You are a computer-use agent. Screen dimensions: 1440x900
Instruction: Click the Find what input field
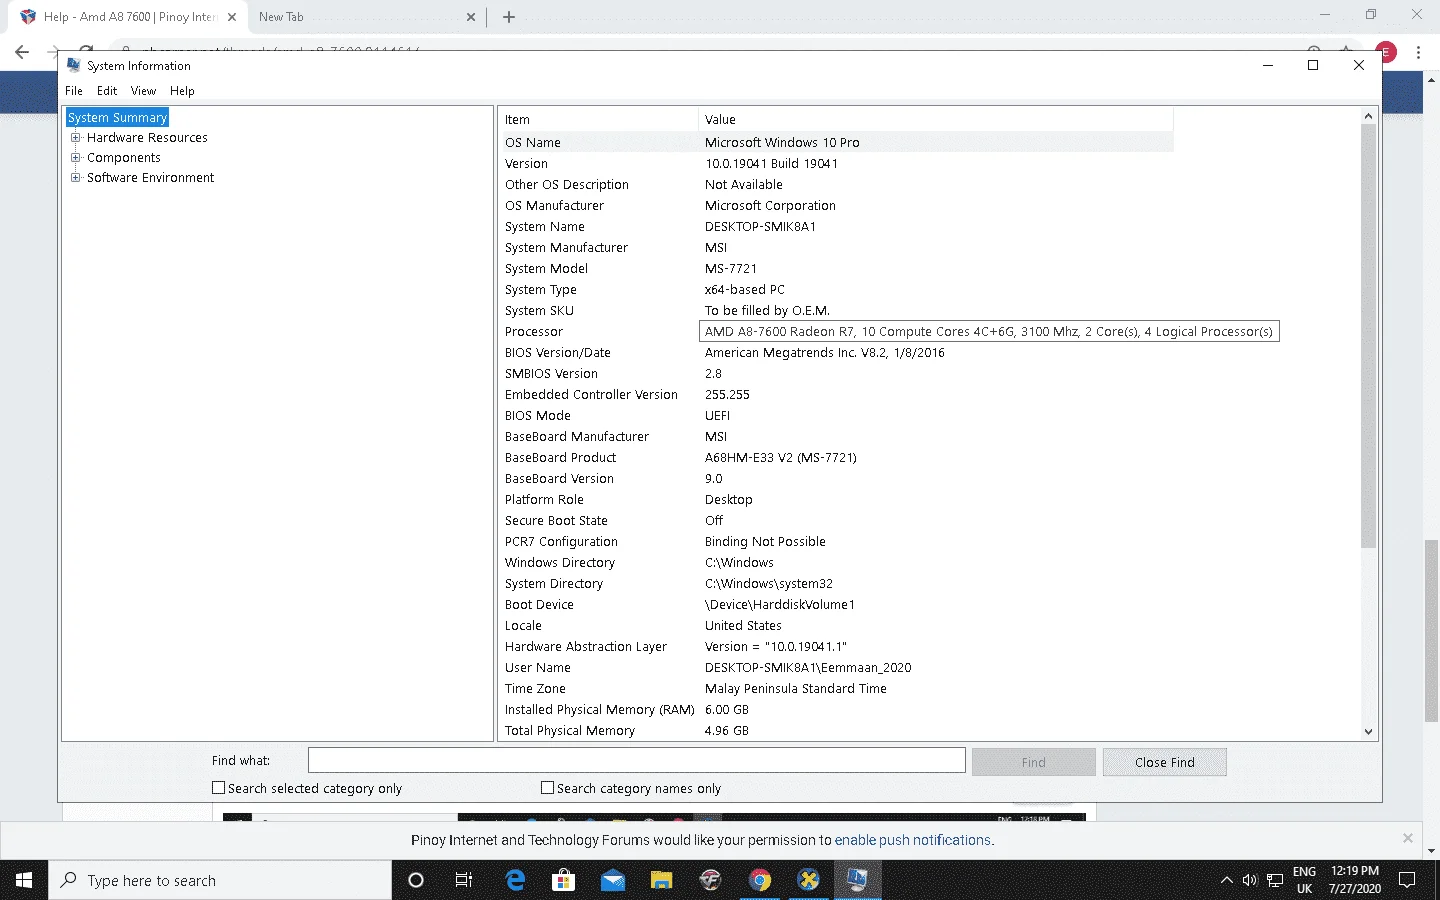636,761
